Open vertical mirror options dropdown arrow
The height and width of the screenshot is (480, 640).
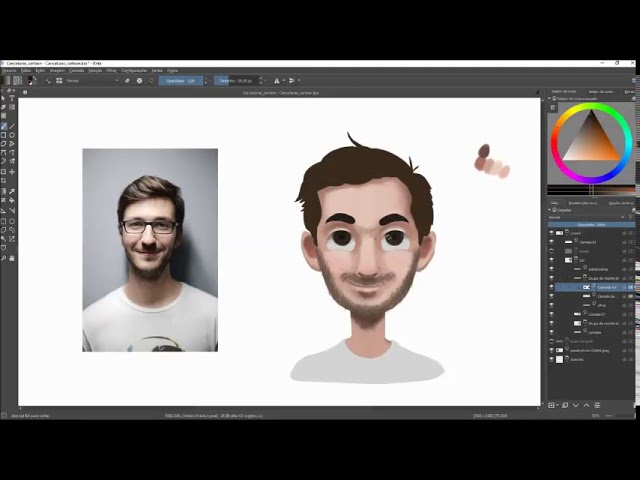299,81
